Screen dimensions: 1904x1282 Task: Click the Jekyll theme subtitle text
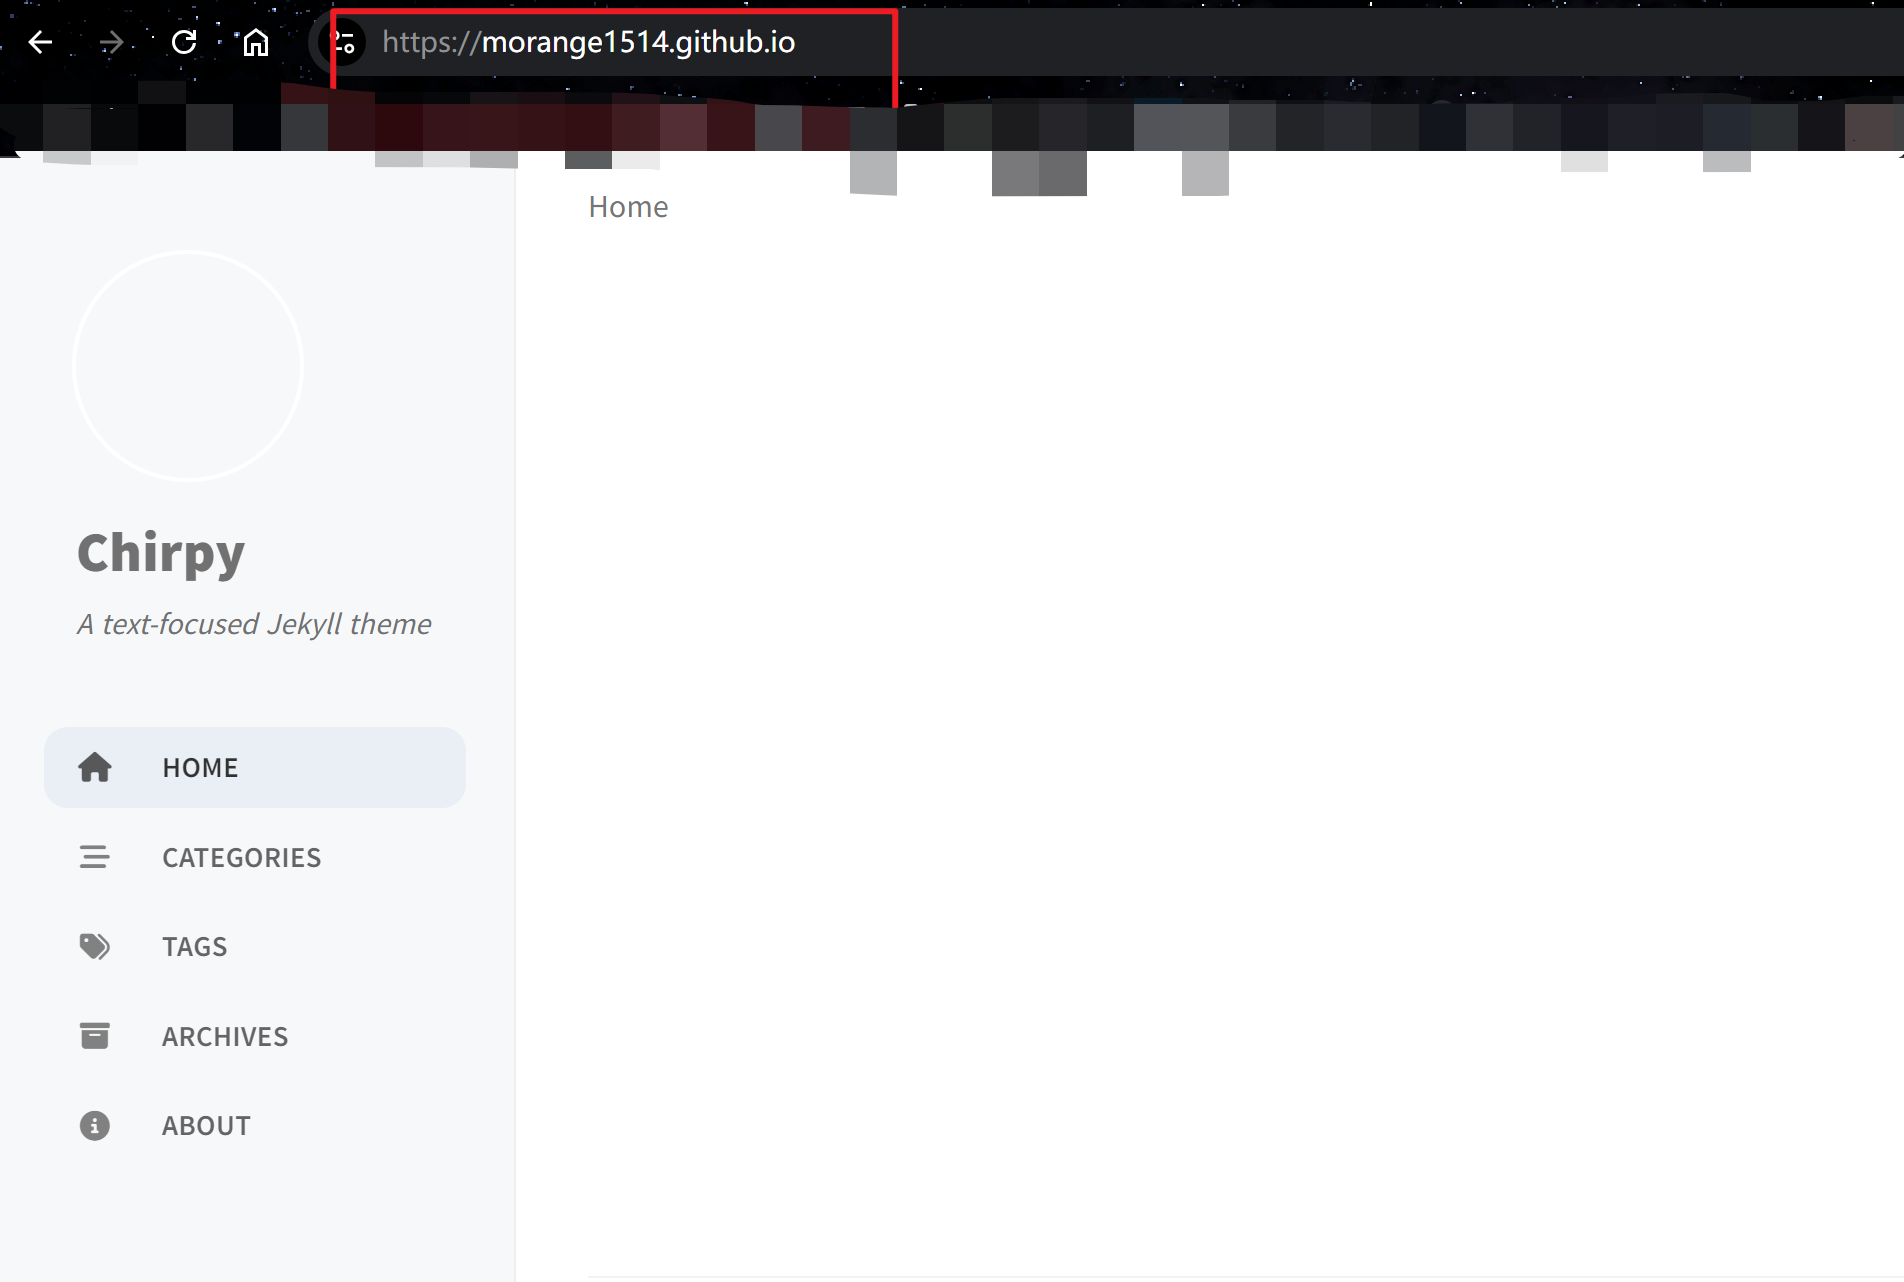254,624
